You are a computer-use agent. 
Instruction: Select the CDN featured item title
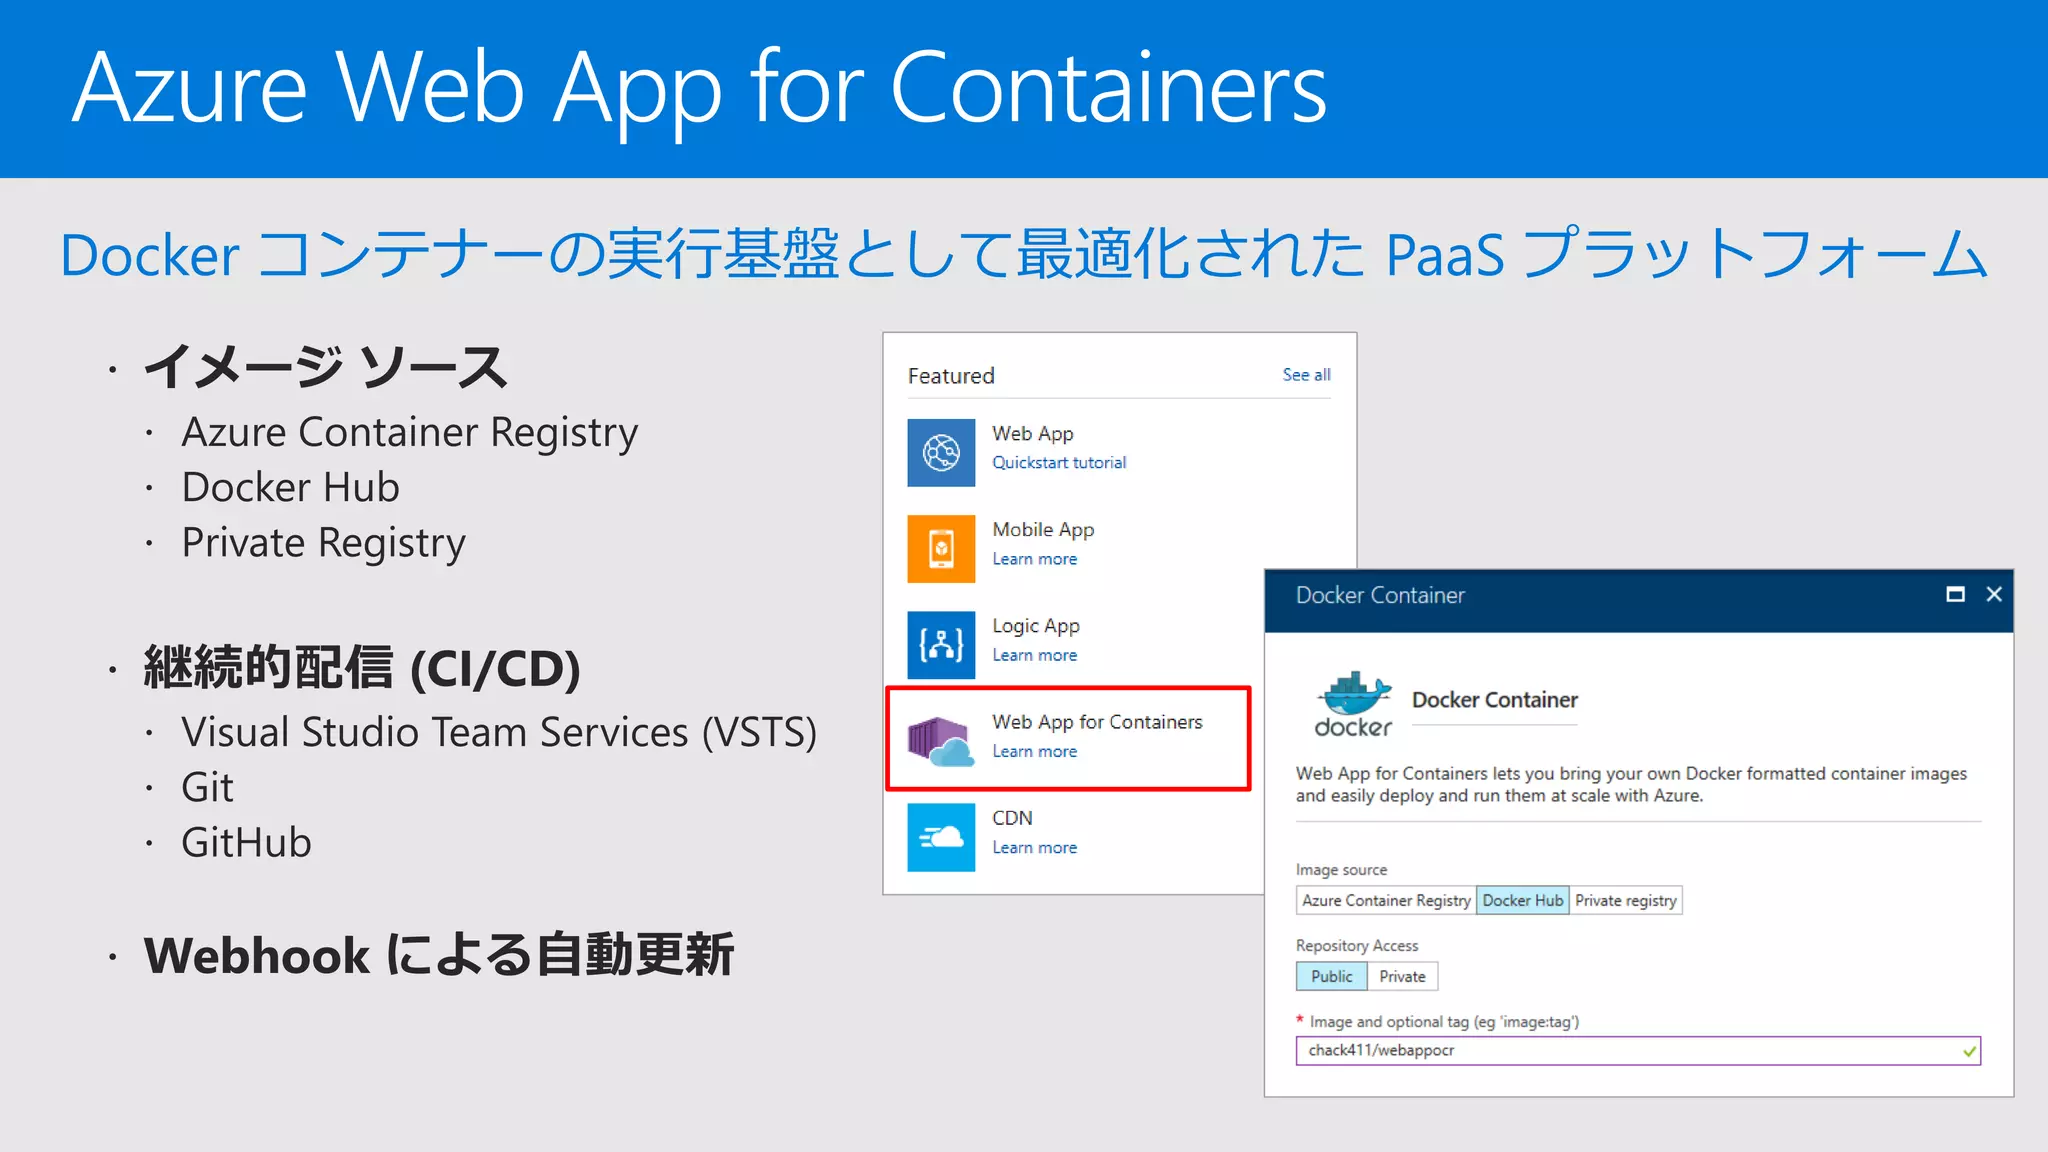point(1012,817)
